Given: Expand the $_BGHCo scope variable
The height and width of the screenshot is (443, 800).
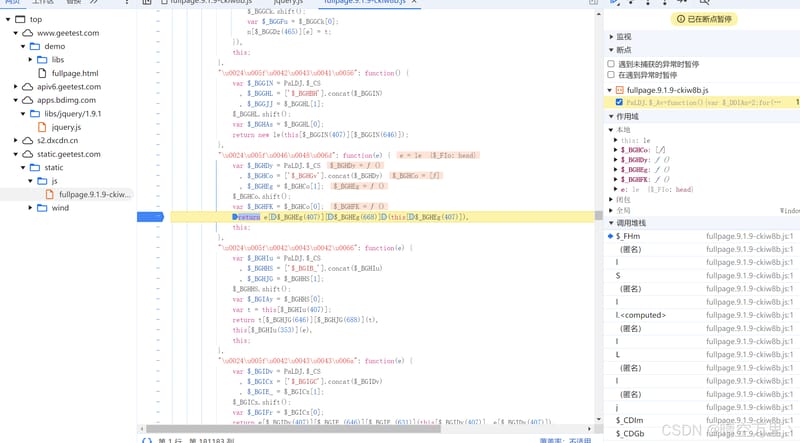Looking at the screenshot, I should [x=616, y=150].
